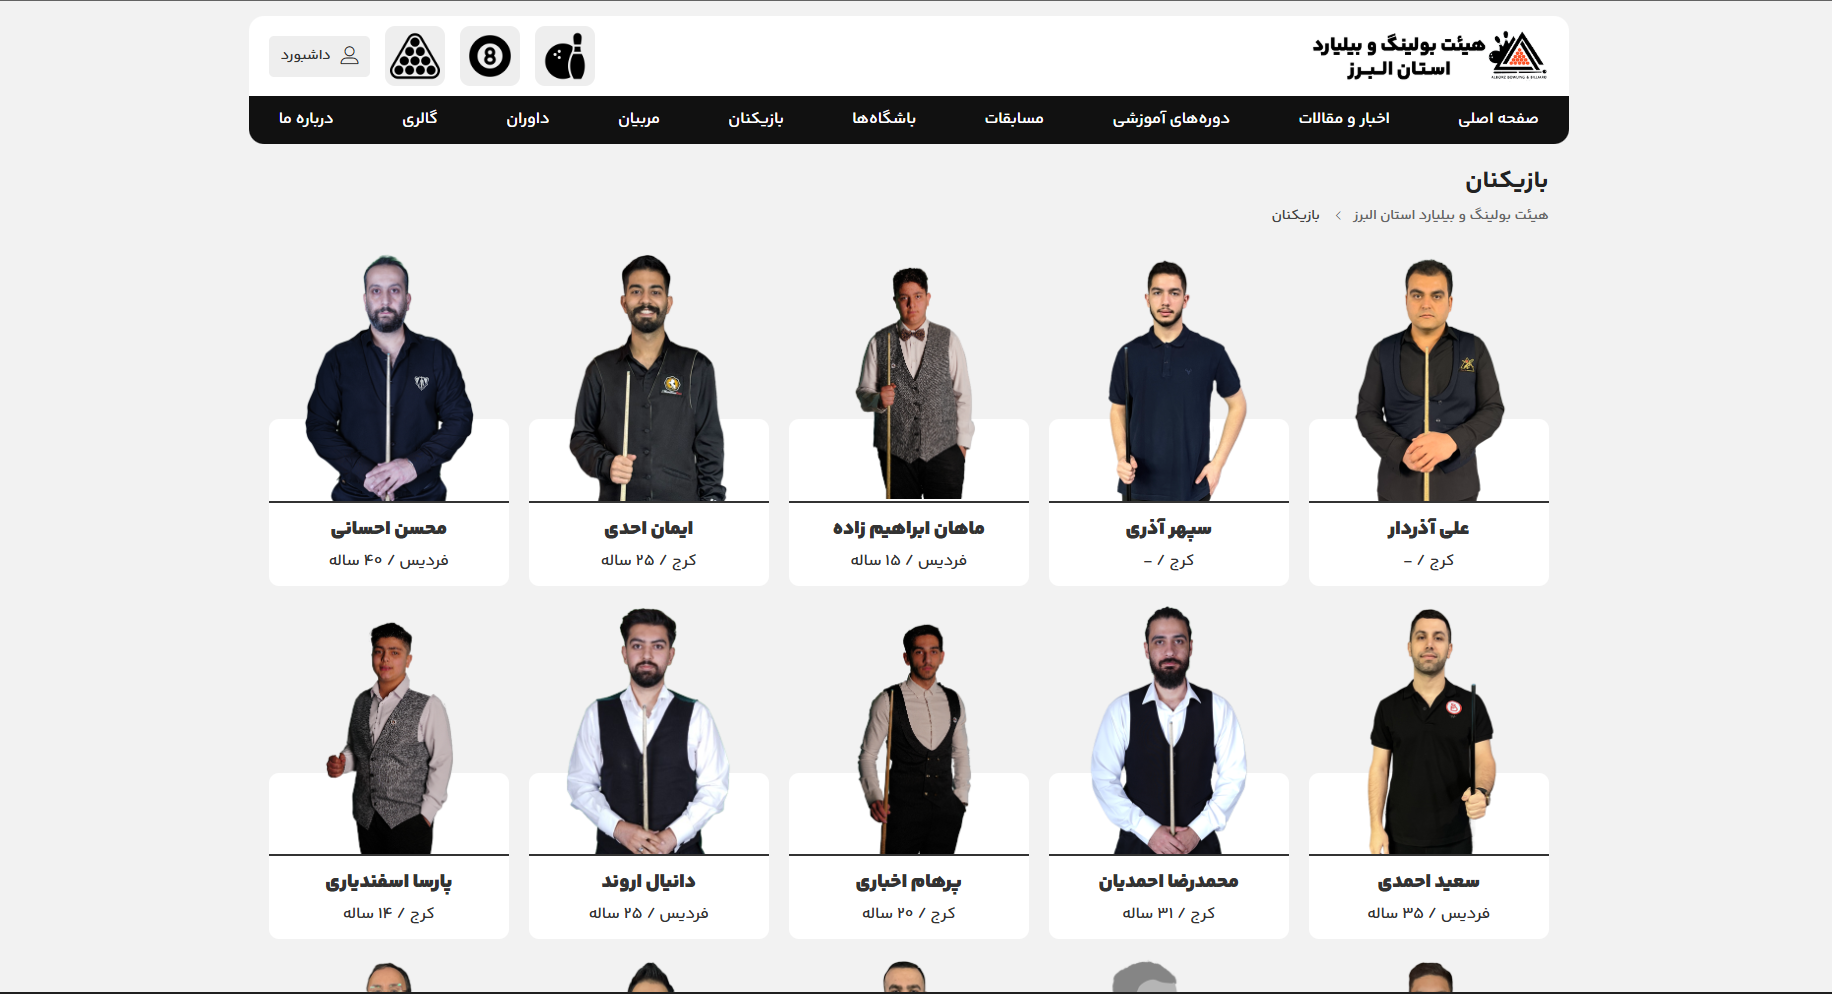The width and height of the screenshot is (1832, 994).
Task: Select مسابقات in the navigation bar
Action: tap(1014, 119)
